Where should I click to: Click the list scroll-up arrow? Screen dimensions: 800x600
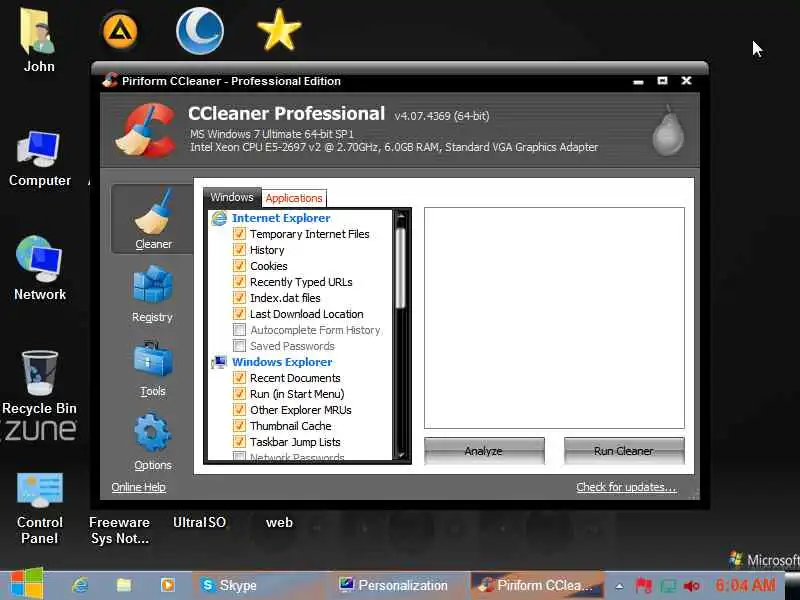(x=401, y=217)
